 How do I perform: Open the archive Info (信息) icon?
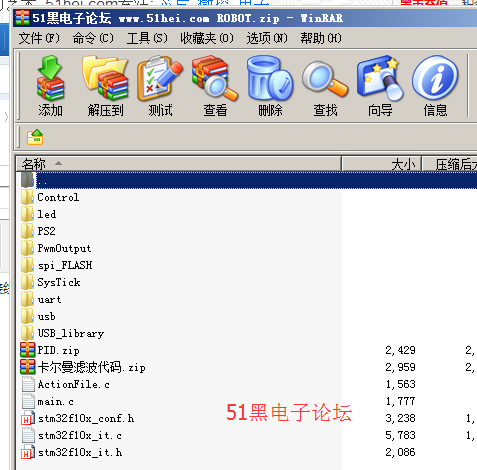click(x=435, y=78)
